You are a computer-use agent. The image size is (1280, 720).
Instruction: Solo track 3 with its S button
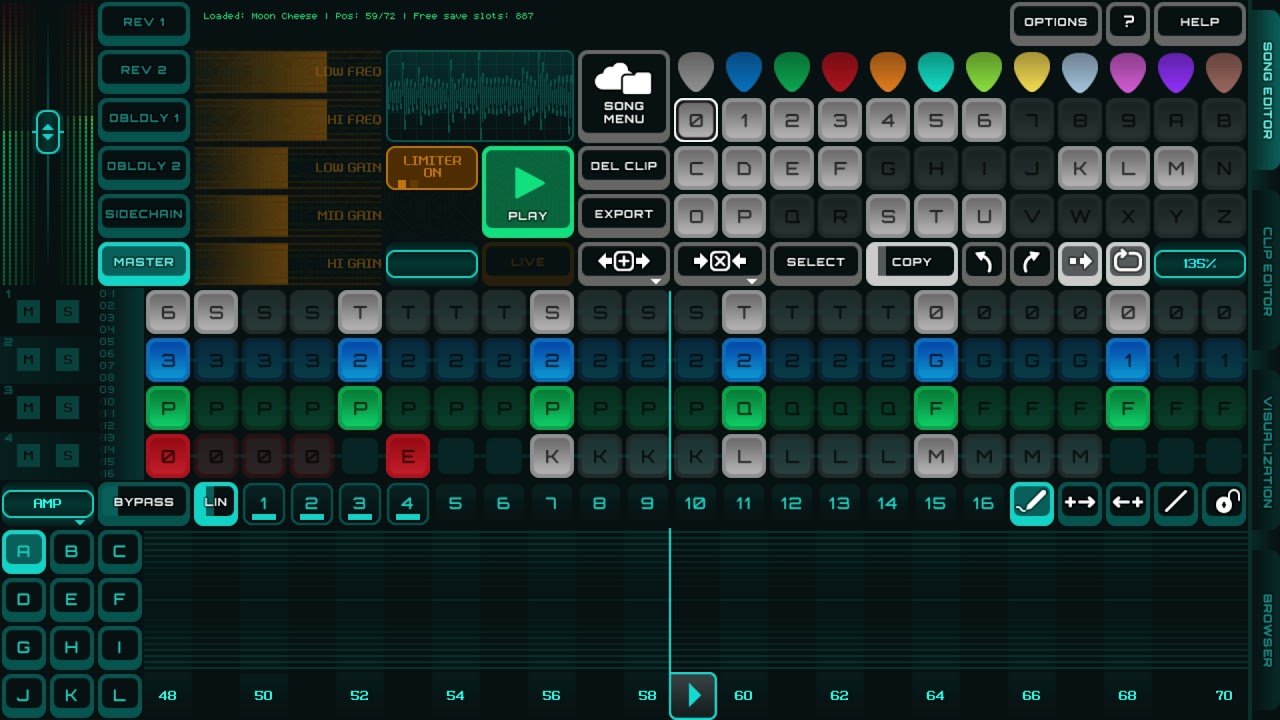(68, 408)
